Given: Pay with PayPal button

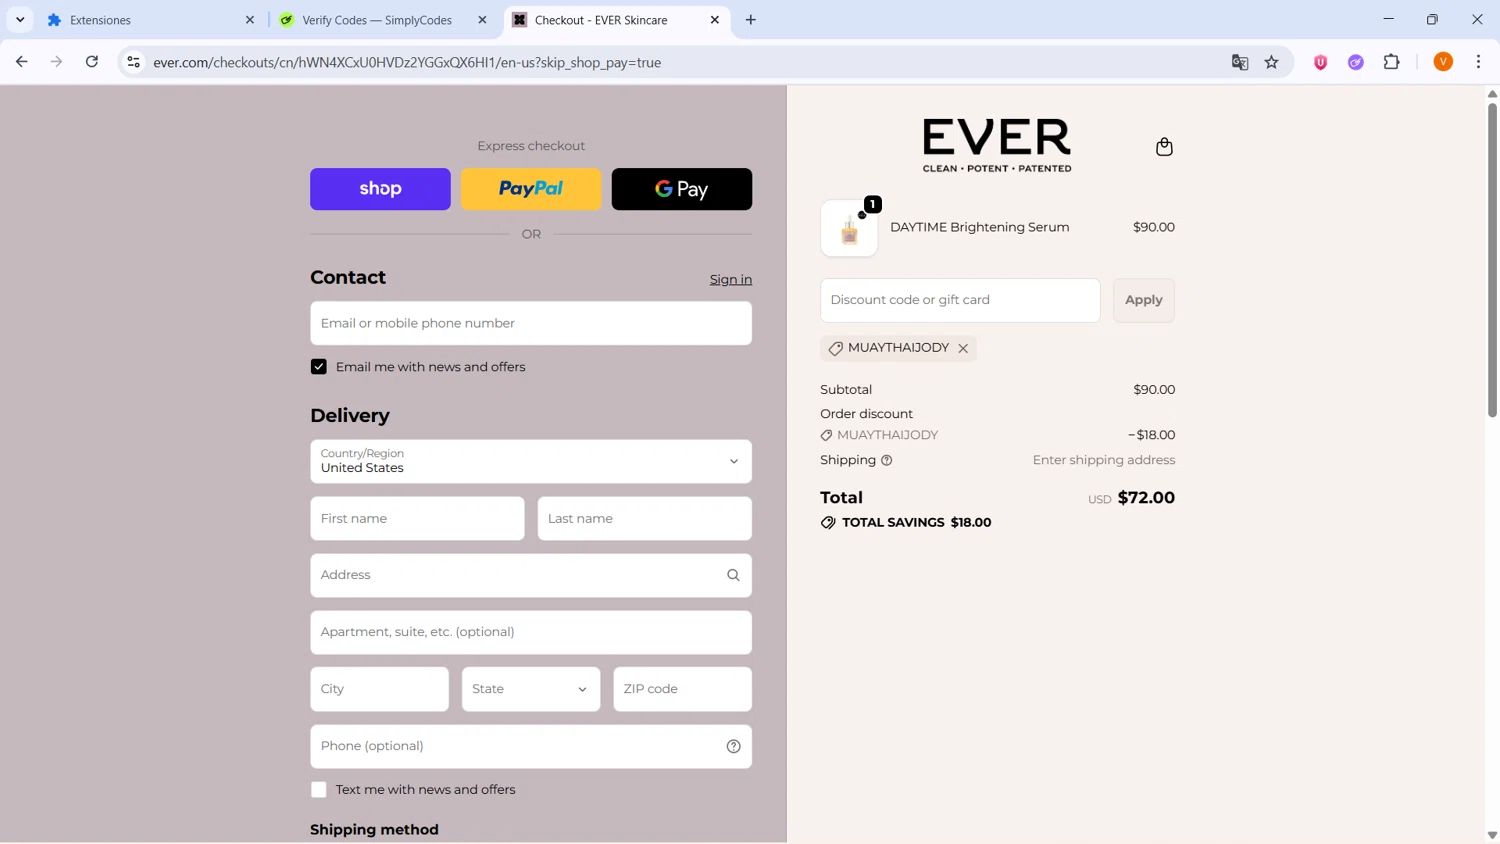Looking at the screenshot, I should point(531,189).
